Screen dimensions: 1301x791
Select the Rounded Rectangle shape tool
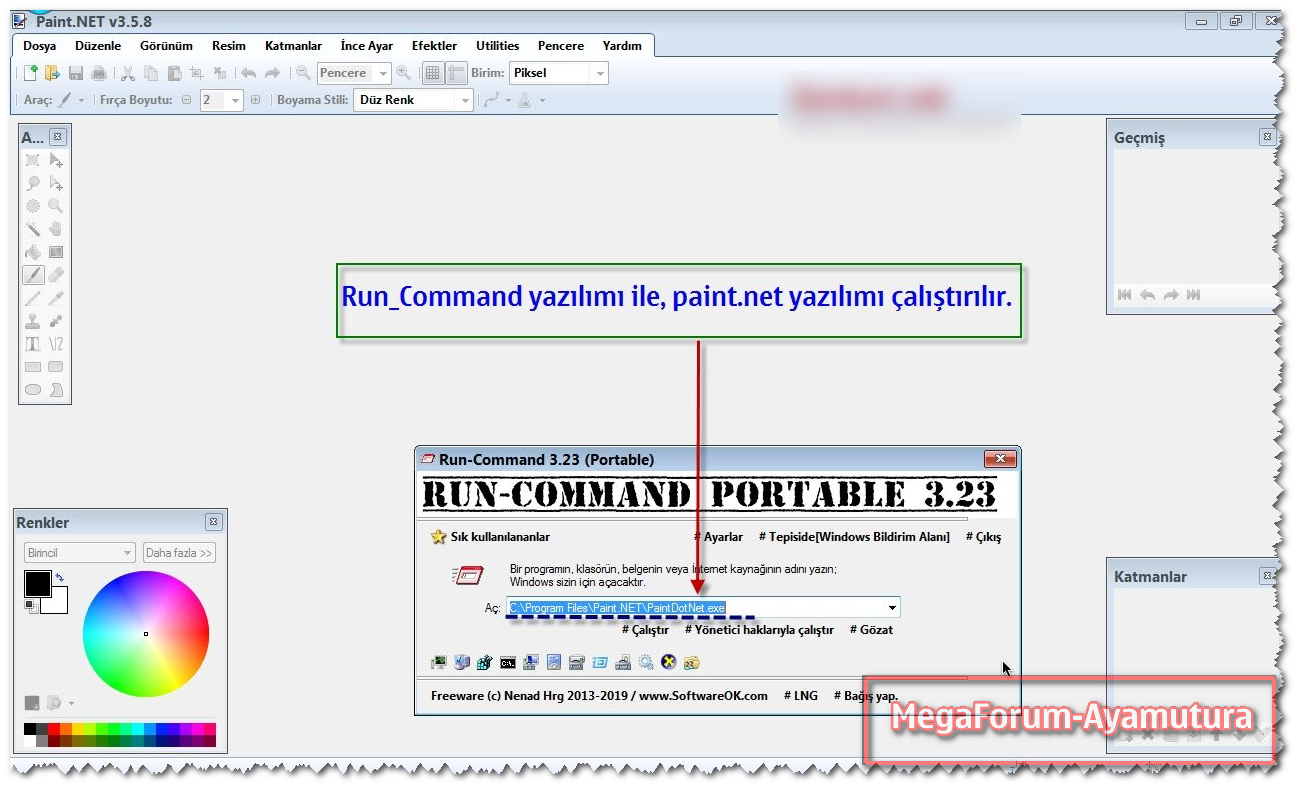56,367
